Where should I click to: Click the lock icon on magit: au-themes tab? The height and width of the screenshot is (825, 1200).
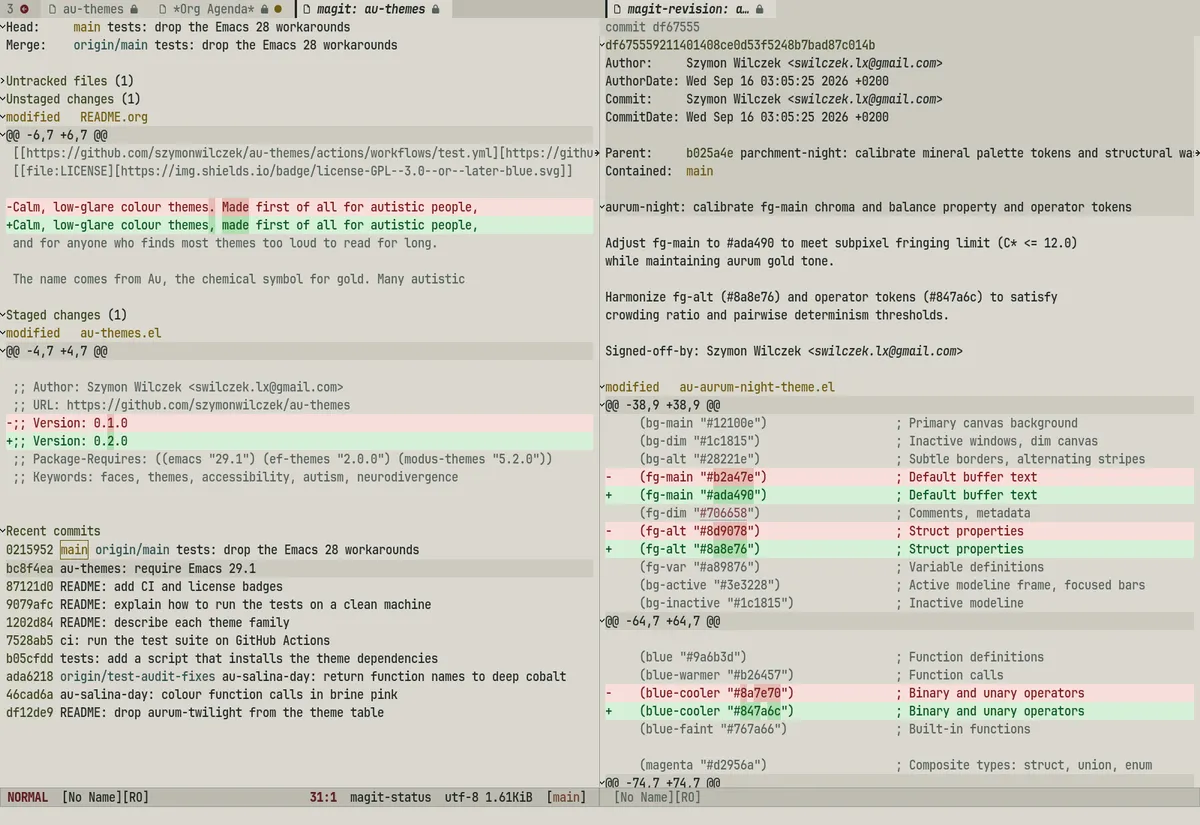[x=435, y=9]
